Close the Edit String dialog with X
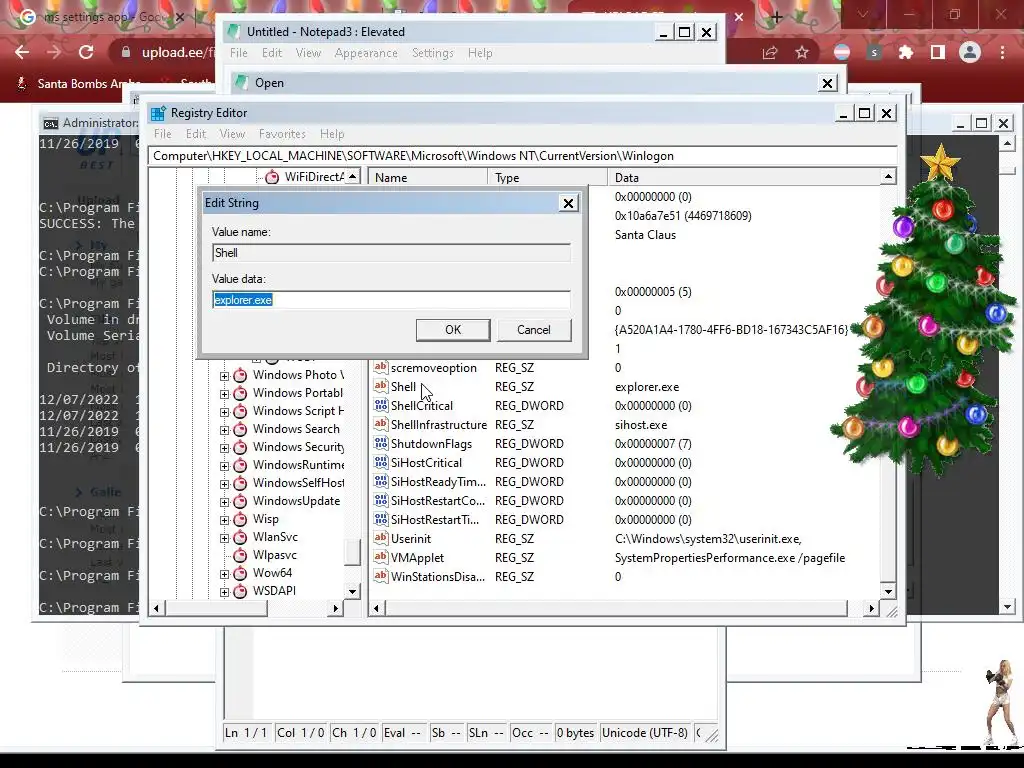 coord(568,203)
